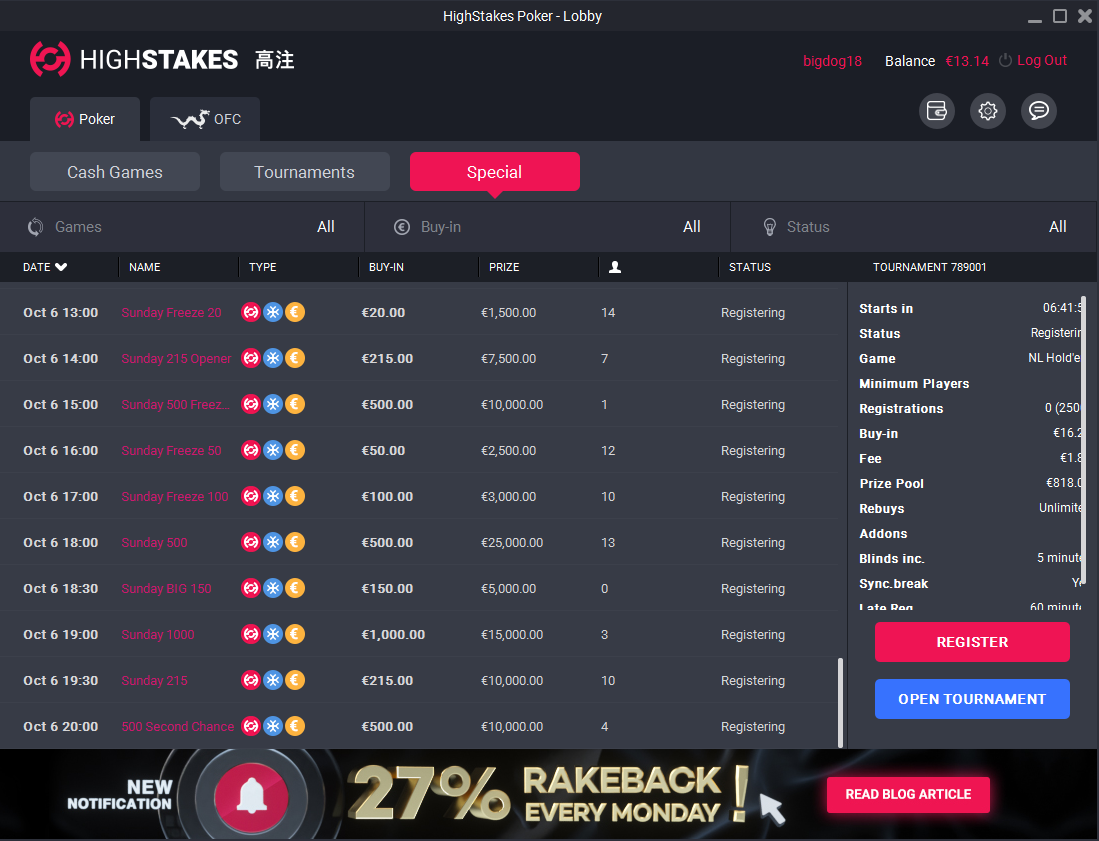Click the 27% Rakeback Every Monday banner
The image size is (1099, 841).
coord(550,795)
